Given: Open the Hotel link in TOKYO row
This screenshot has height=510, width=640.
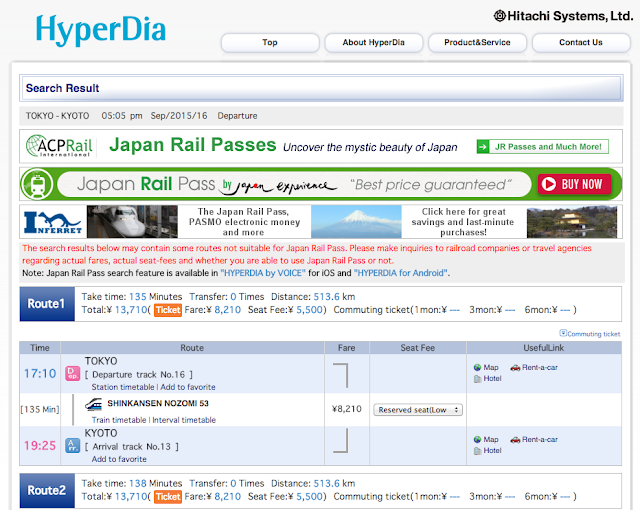Looking at the screenshot, I should point(492,378).
